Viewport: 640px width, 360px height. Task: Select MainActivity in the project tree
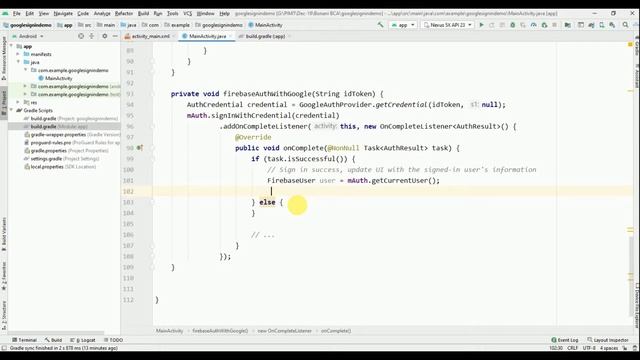(x=55, y=78)
